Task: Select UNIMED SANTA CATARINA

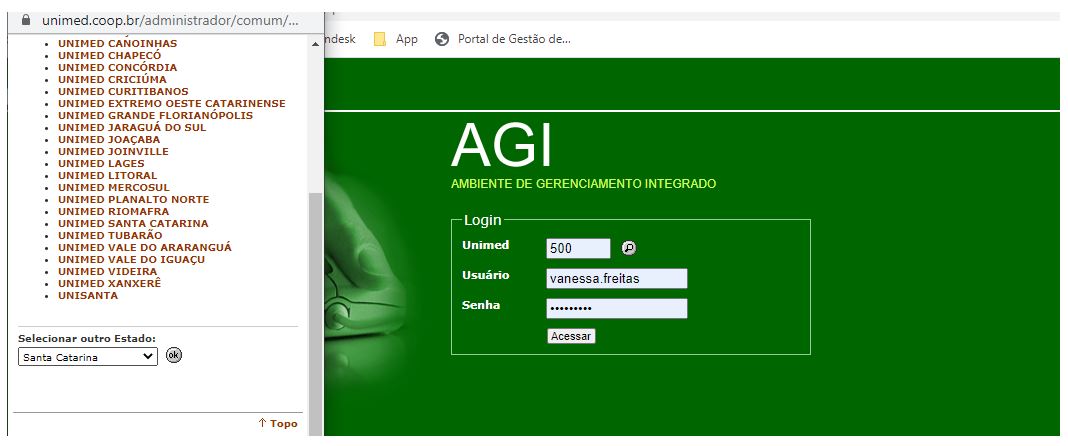Action: pyautogui.click(x=133, y=223)
